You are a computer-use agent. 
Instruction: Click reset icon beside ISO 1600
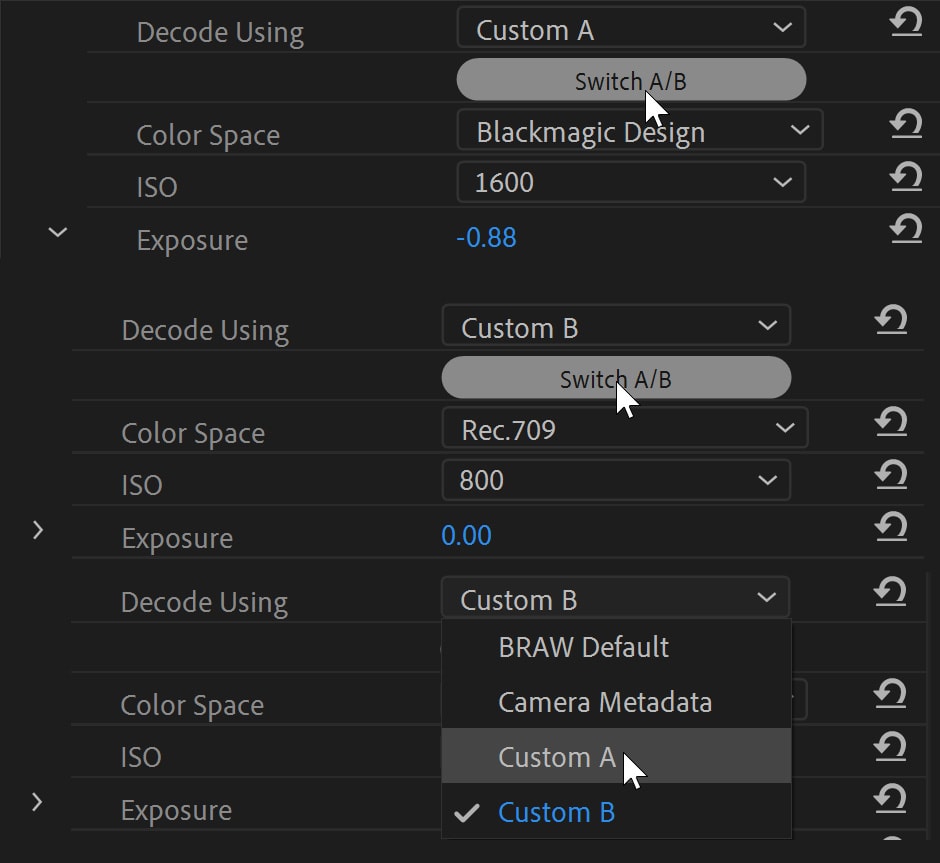coord(905,177)
